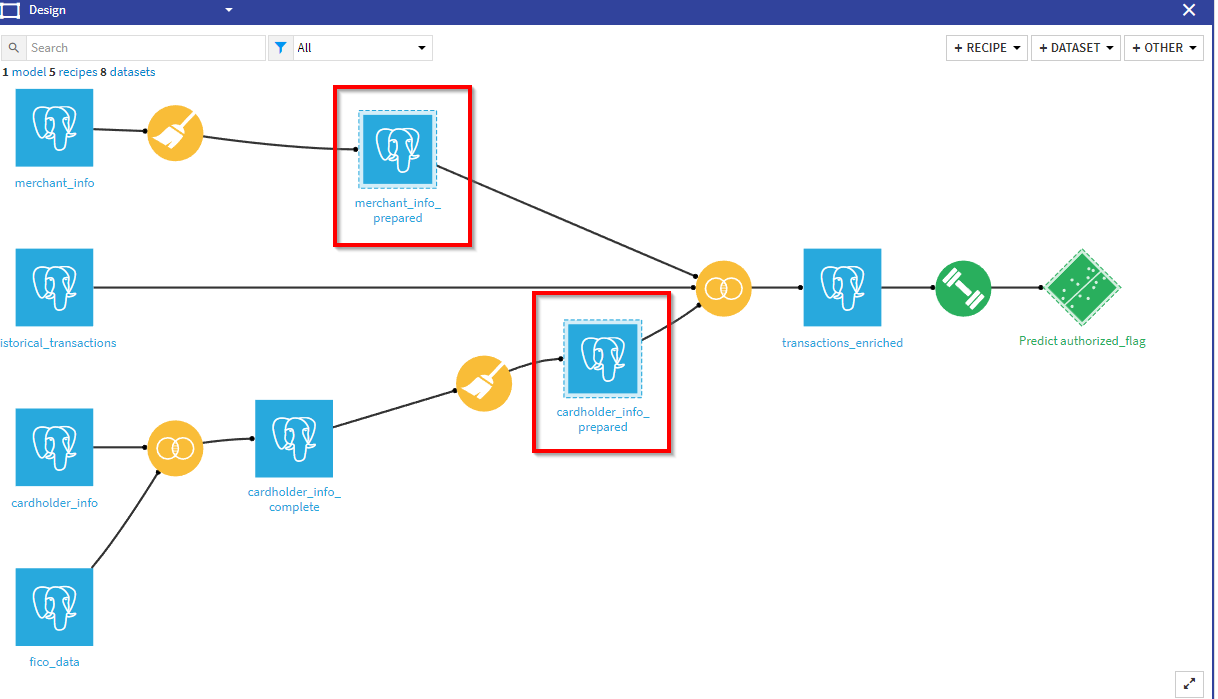Open the OTHER dropdown

tap(1163, 47)
